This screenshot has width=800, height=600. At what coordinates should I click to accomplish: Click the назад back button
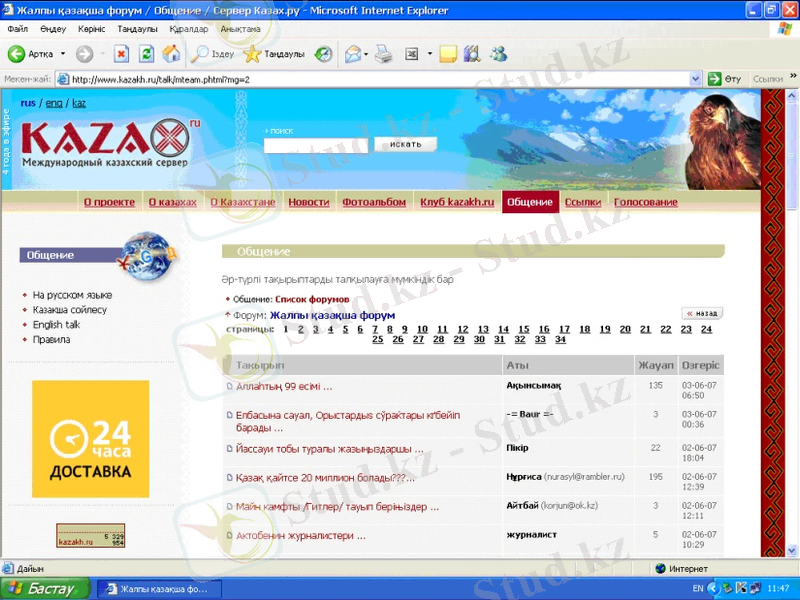click(702, 313)
